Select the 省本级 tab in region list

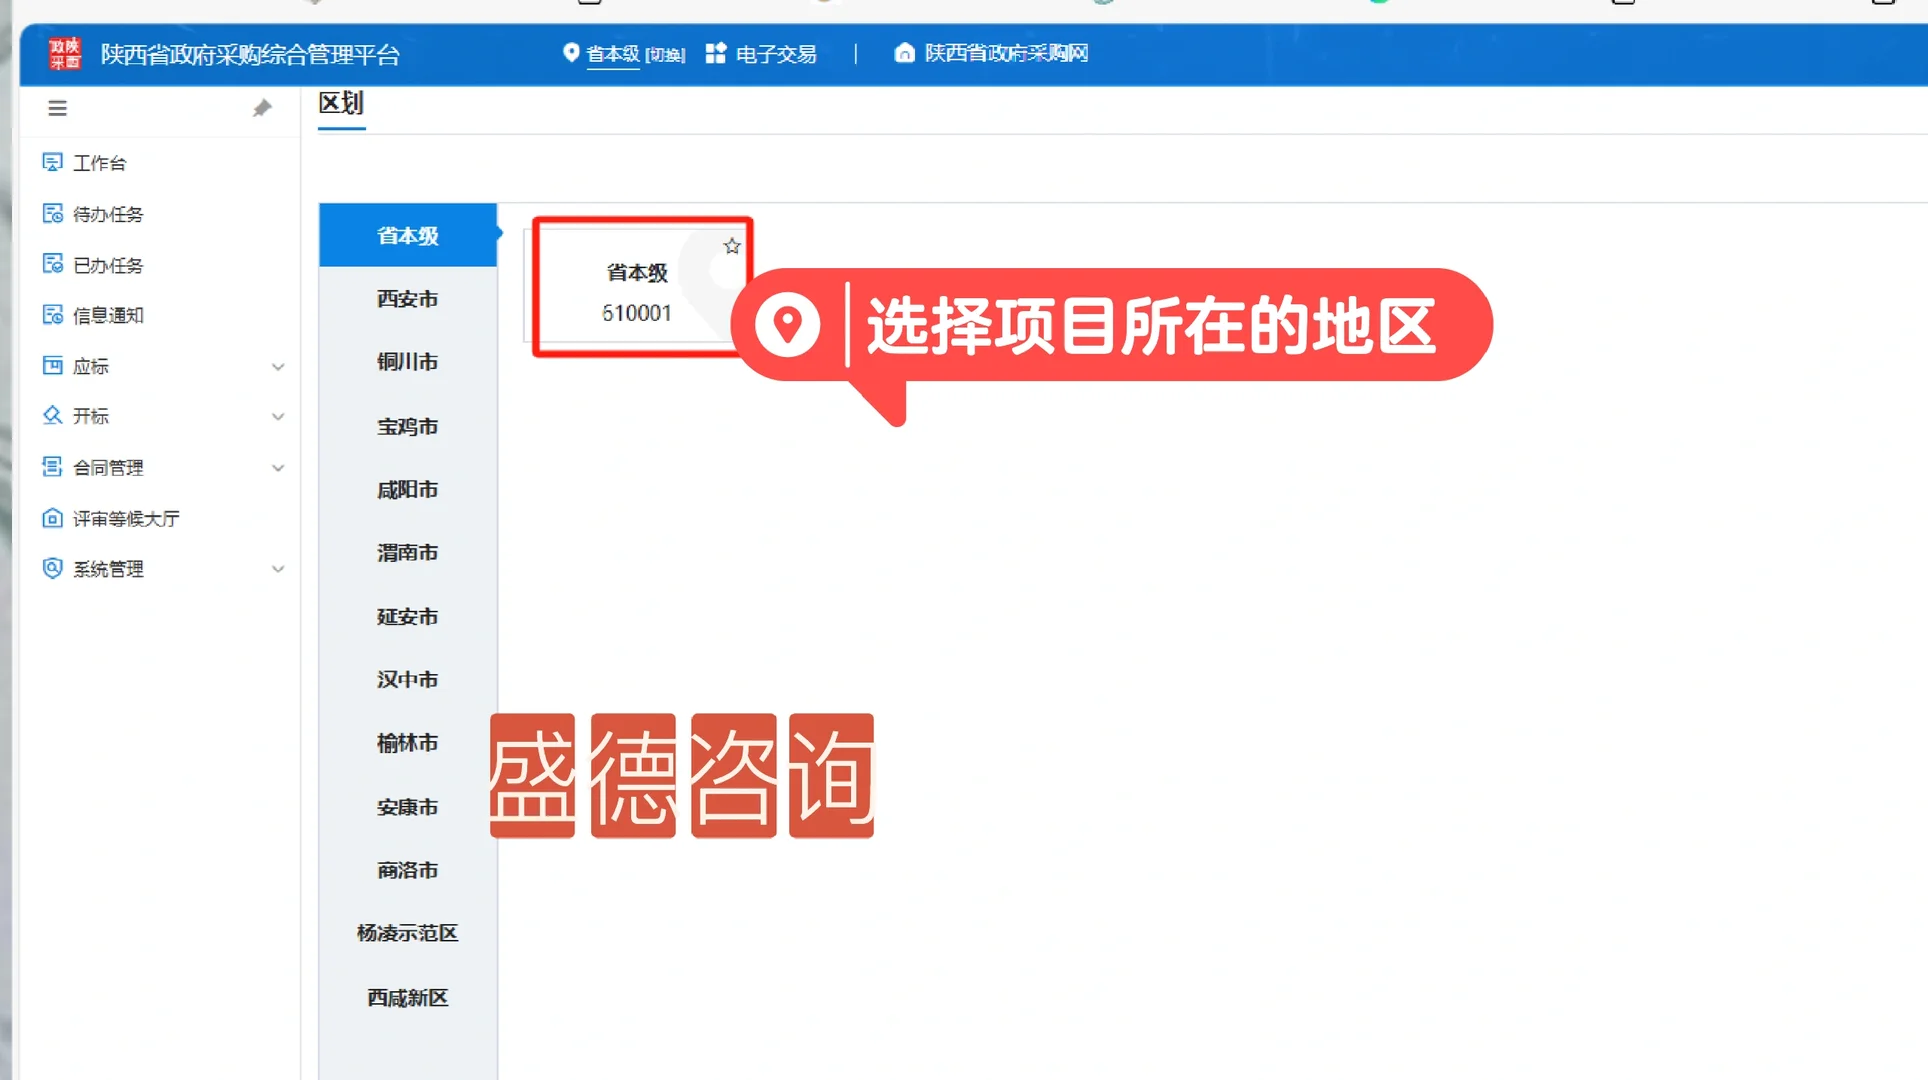click(x=407, y=235)
